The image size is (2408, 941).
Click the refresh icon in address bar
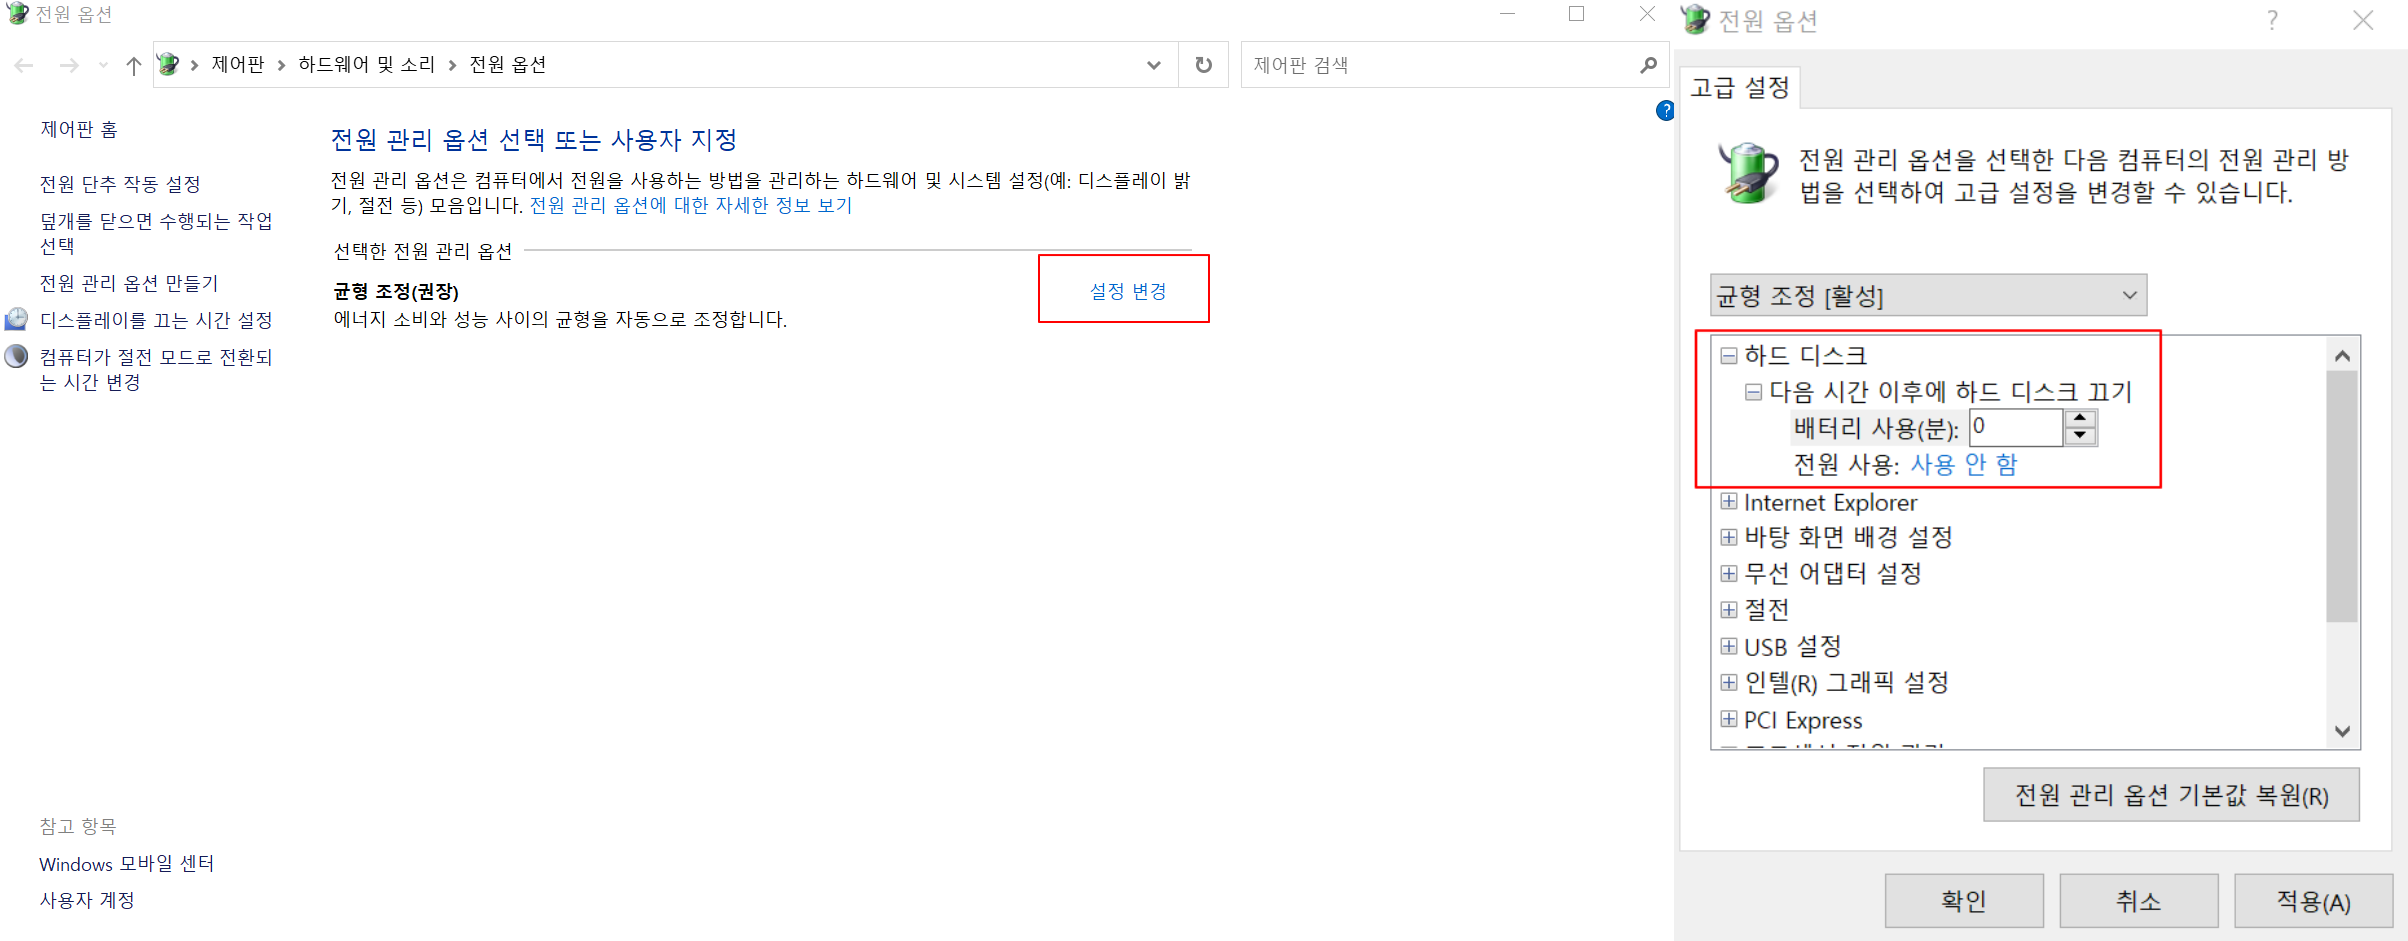click(x=1203, y=64)
